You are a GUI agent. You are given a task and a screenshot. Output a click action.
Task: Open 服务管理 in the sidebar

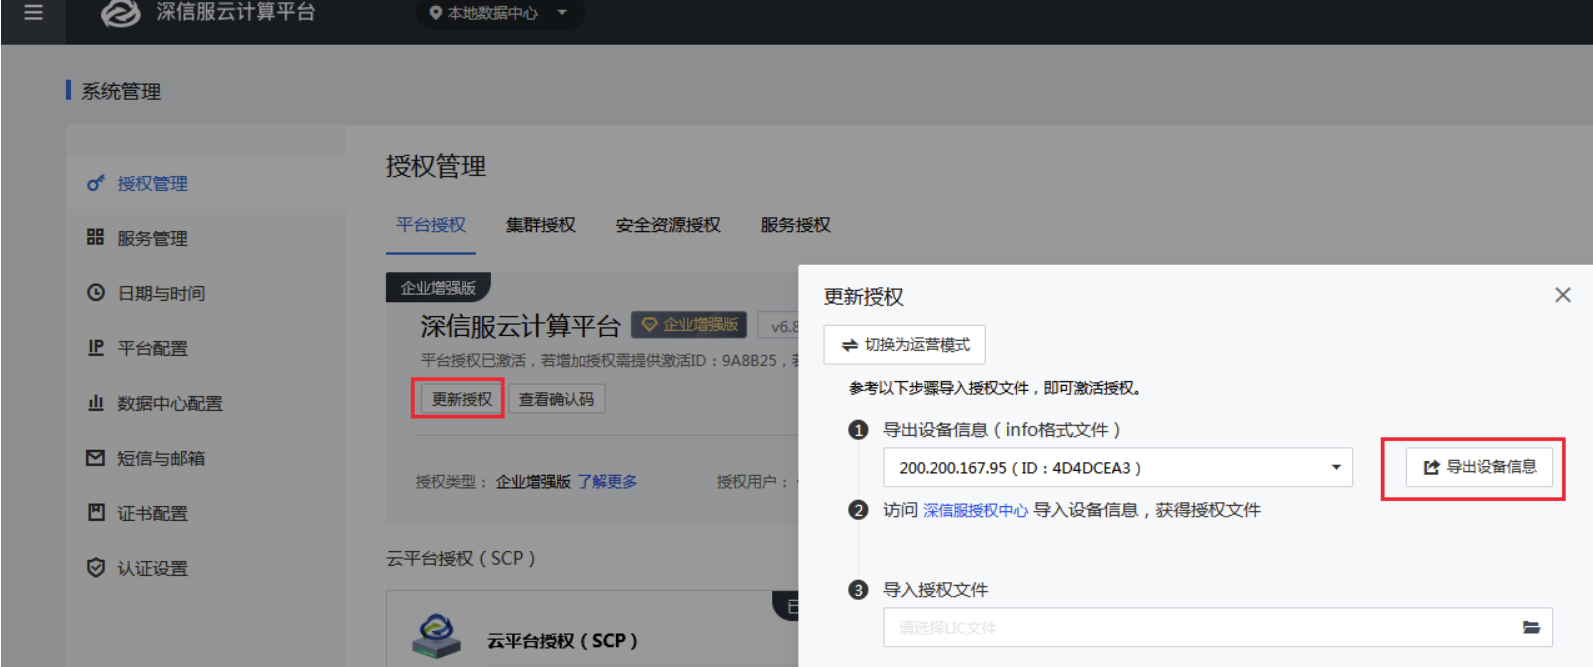point(152,239)
